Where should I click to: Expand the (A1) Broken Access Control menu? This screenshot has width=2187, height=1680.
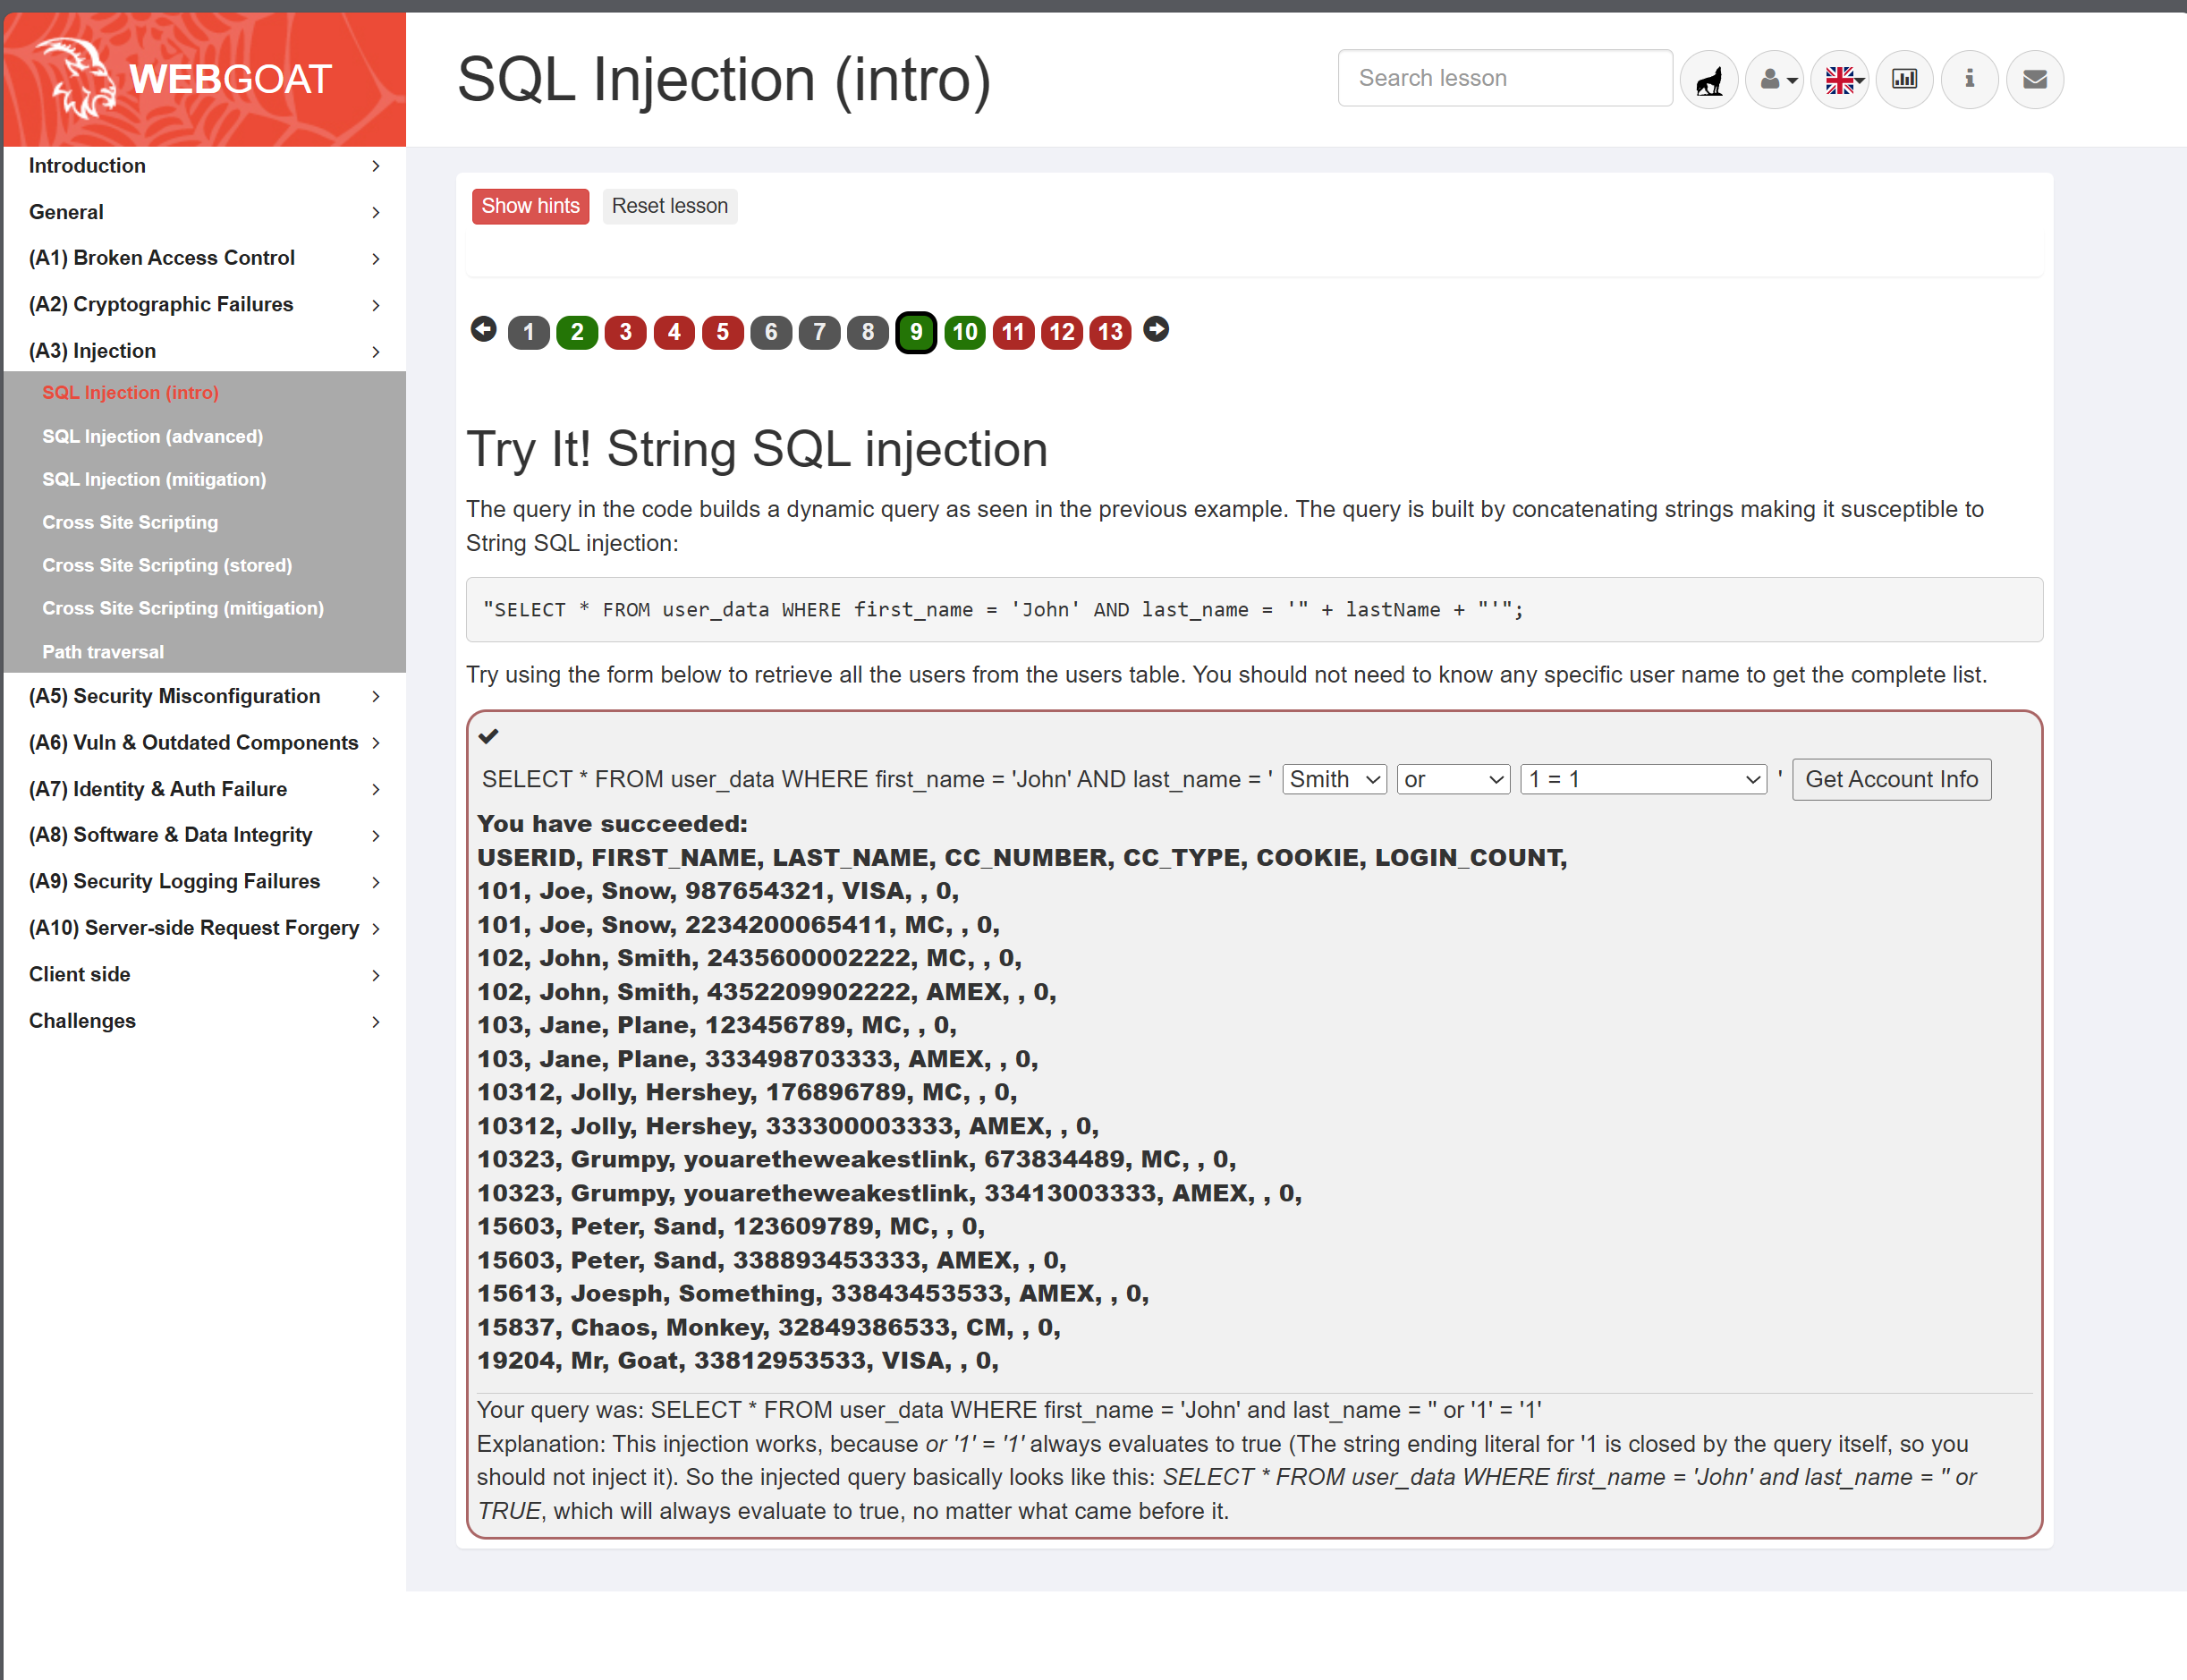204,258
